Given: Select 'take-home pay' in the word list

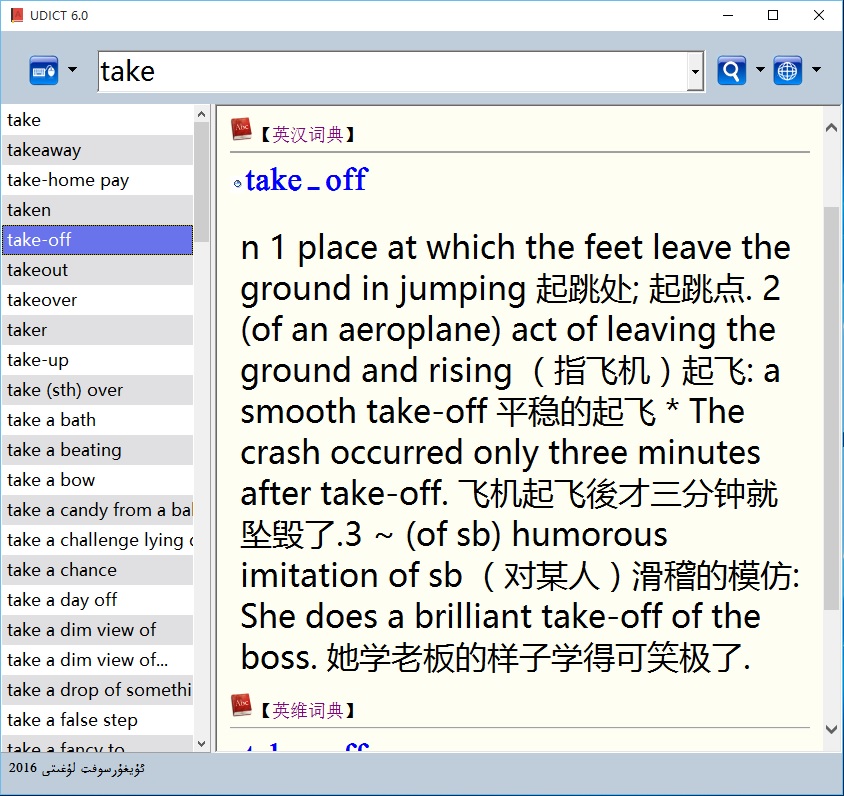Looking at the screenshot, I should coord(68,180).
